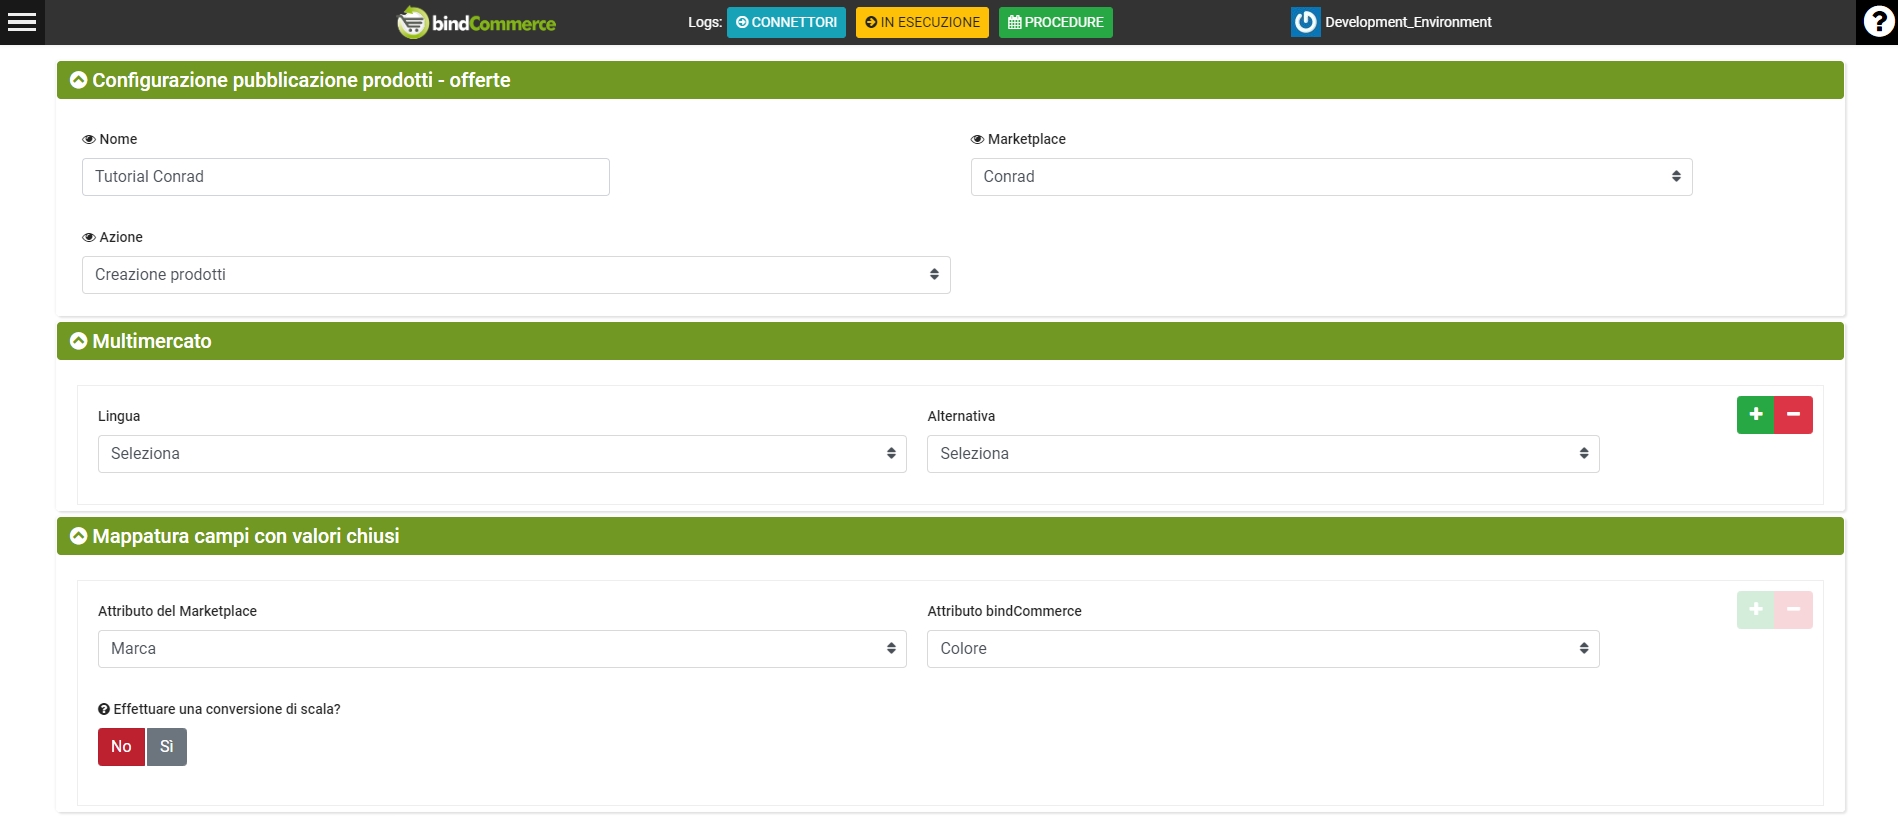Open the help question mark icon

click(x=1877, y=22)
